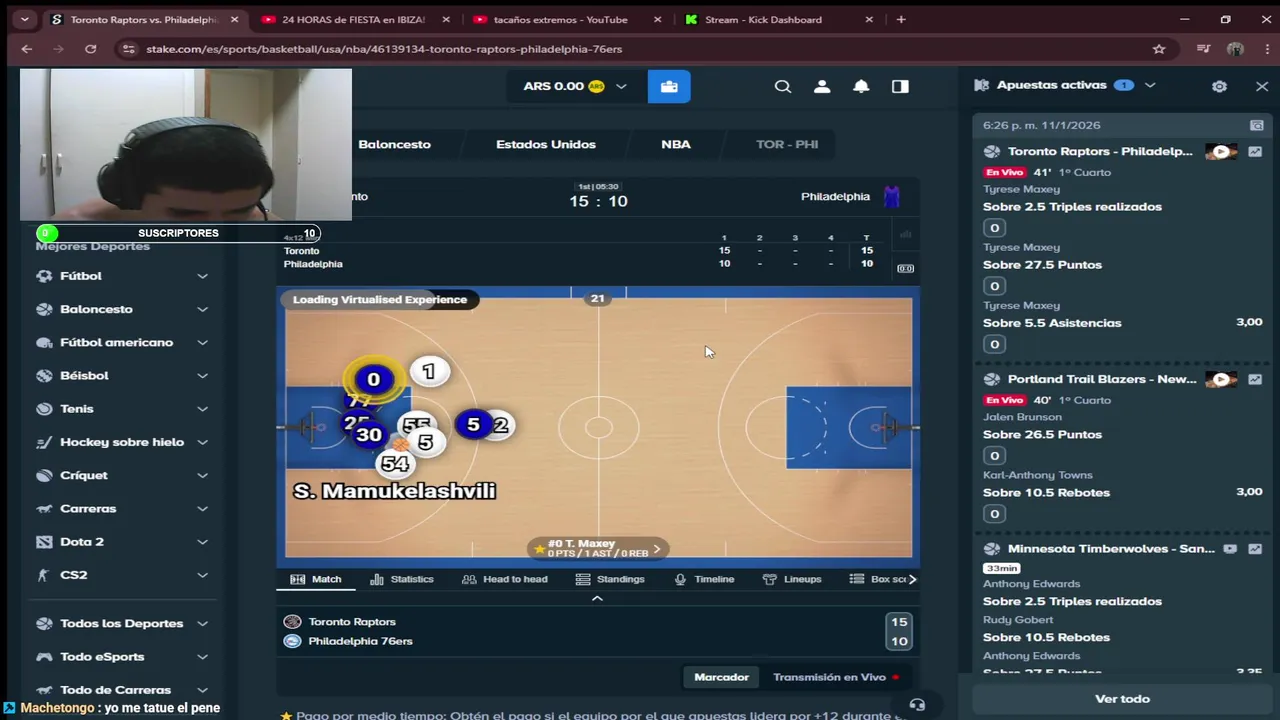Click Ver todo button
Viewport: 1280px width, 720px height.
(1122, 699)
